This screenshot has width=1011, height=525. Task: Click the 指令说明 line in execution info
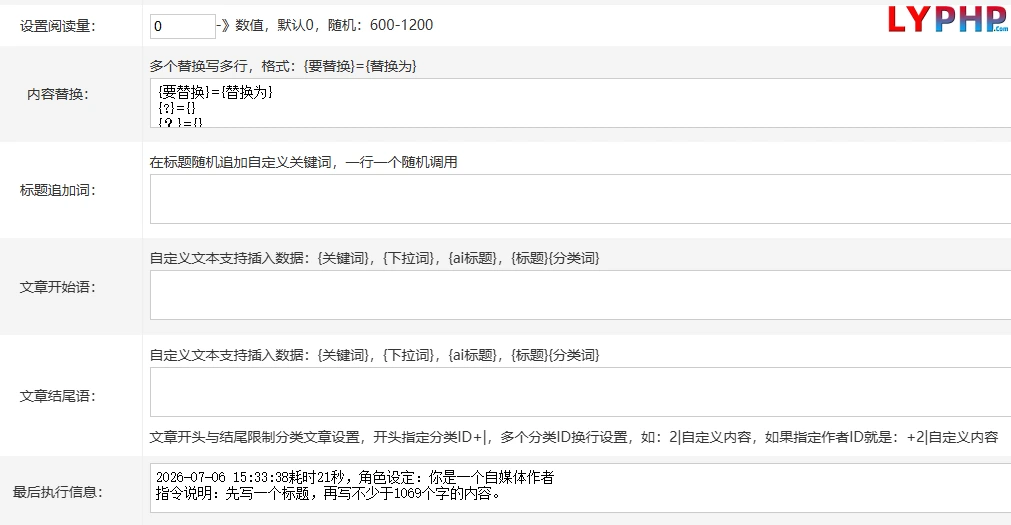pyautogui.click(x=328, y=494)
